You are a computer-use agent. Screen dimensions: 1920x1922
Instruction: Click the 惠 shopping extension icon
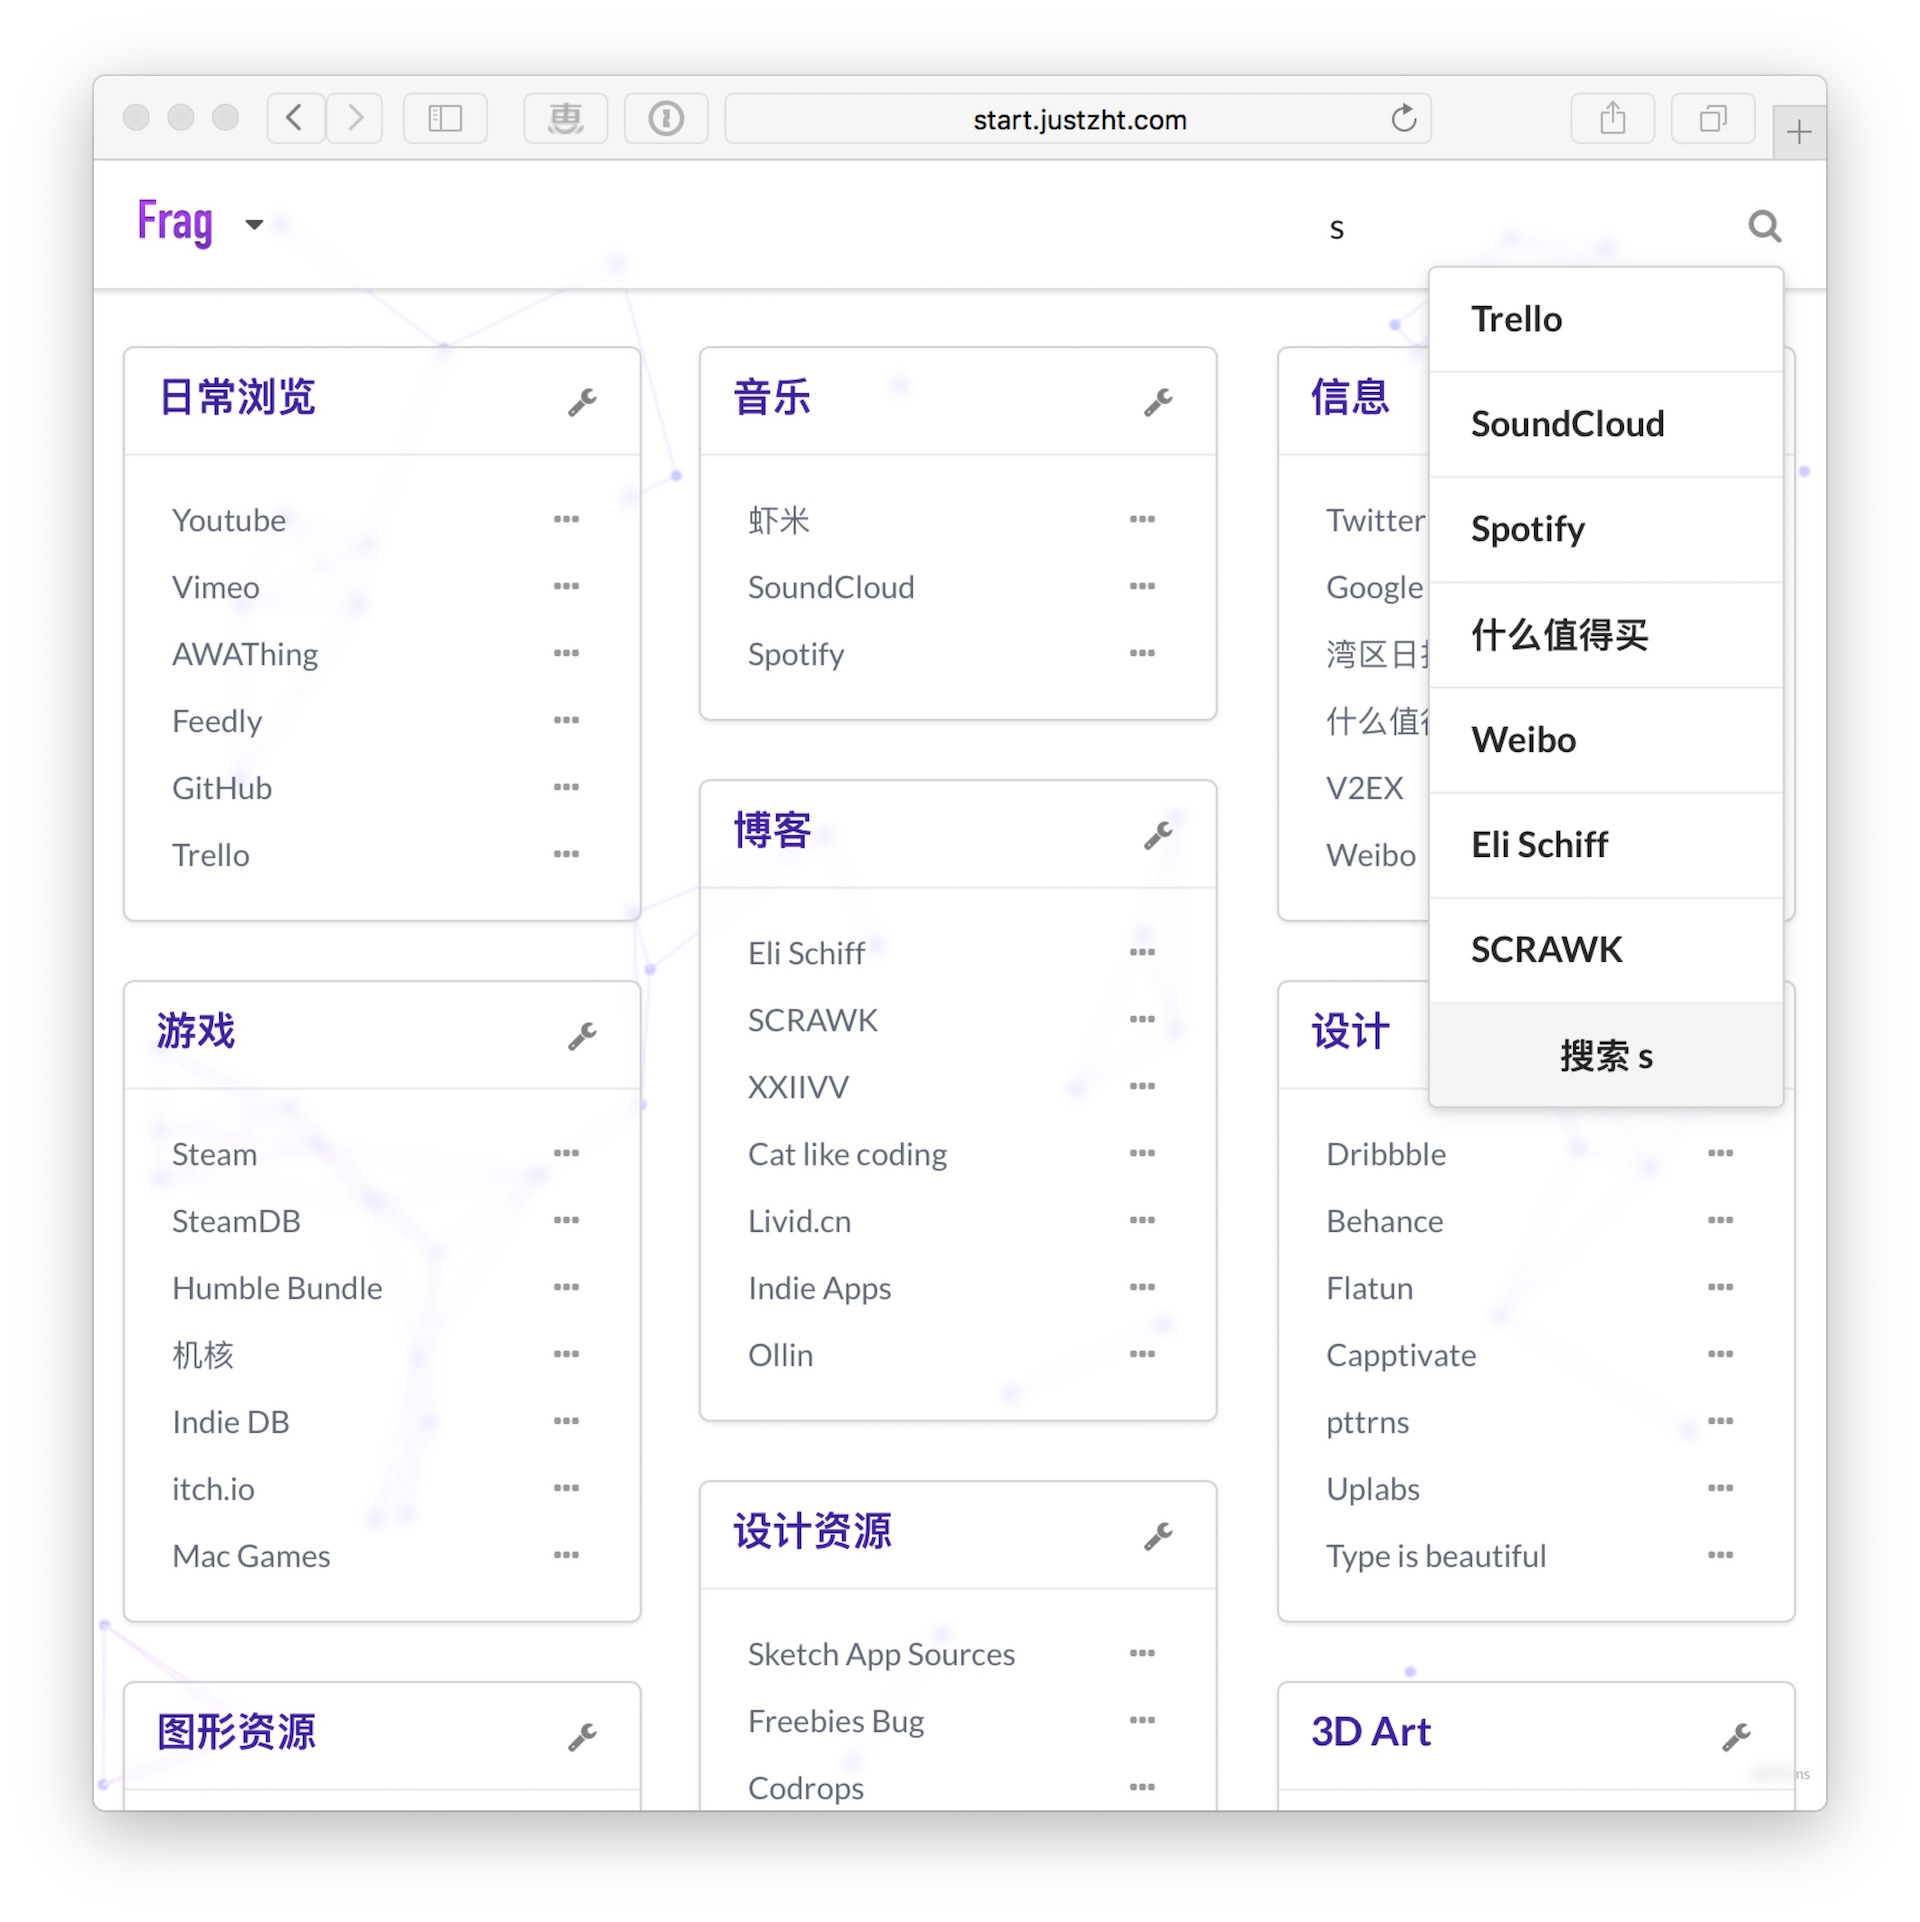(566, 119)
